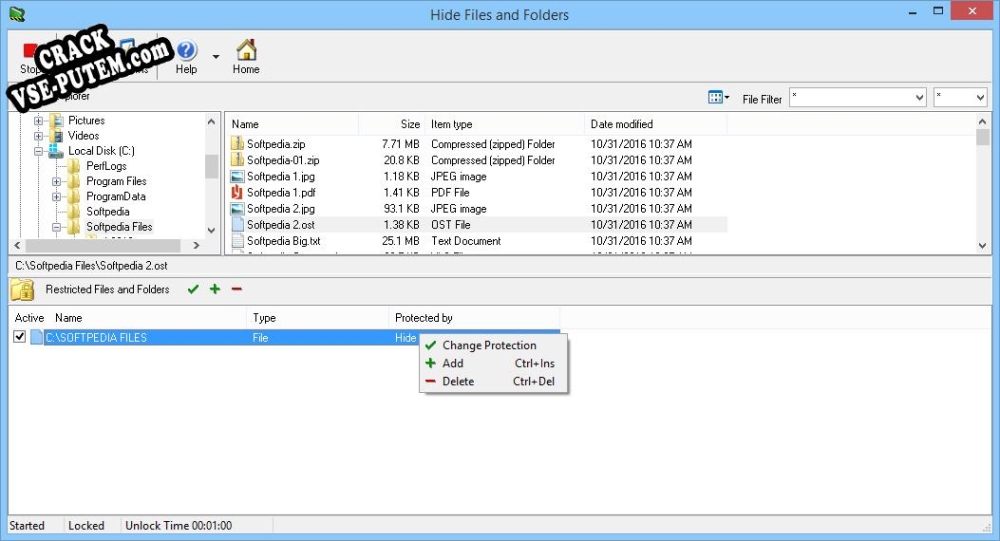Viewport: 1000px width, 541px height.
Task: Click the red minus Delete icon
Action: (x=237, y=289)
